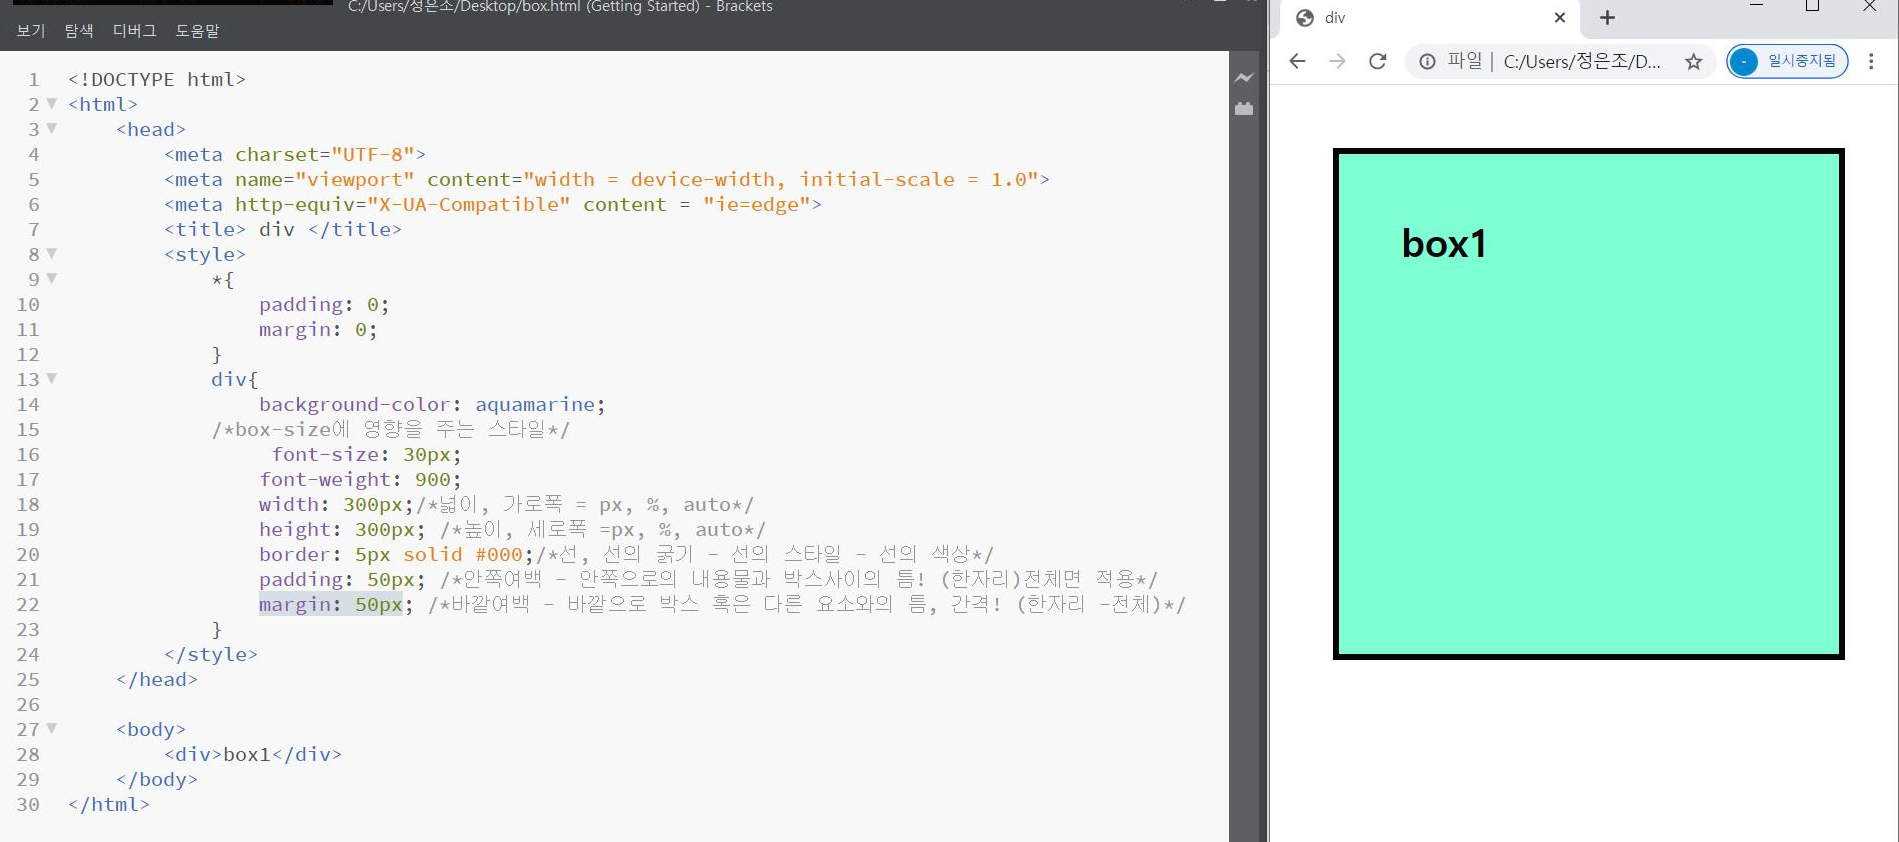Screen dimensions: 1899x842
Task: Click the <title> div </title> line
Action: click(283, 229)
